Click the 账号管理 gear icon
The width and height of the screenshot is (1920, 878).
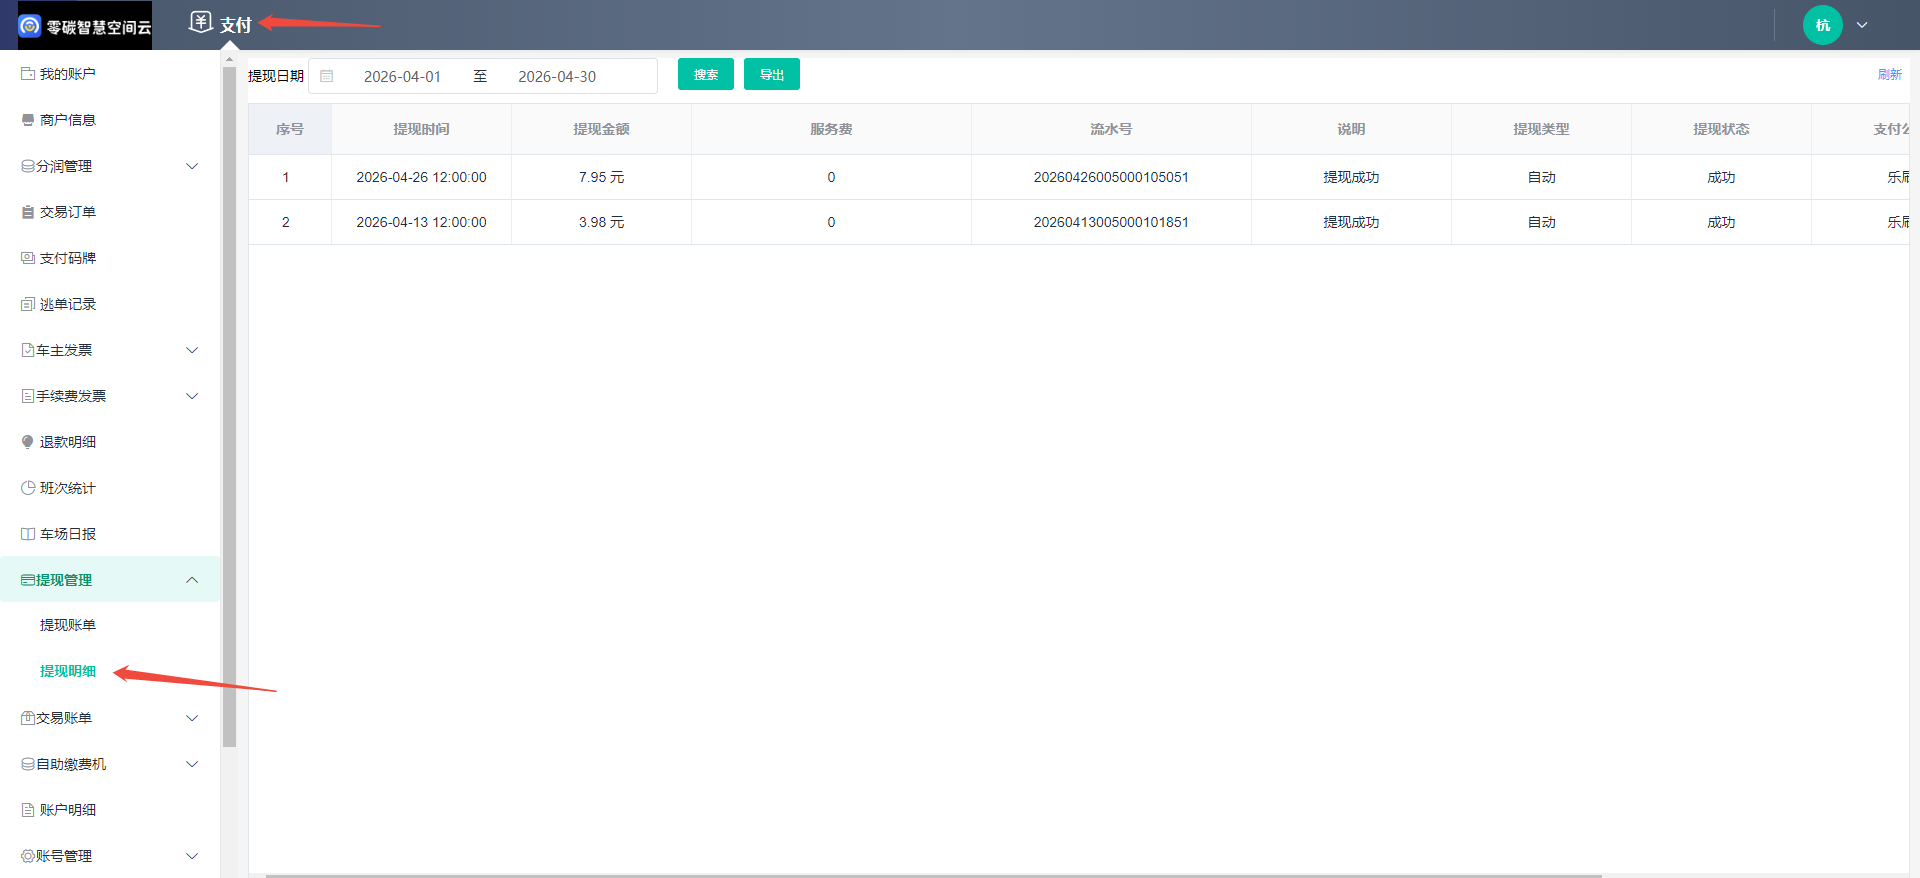point(28,856)
